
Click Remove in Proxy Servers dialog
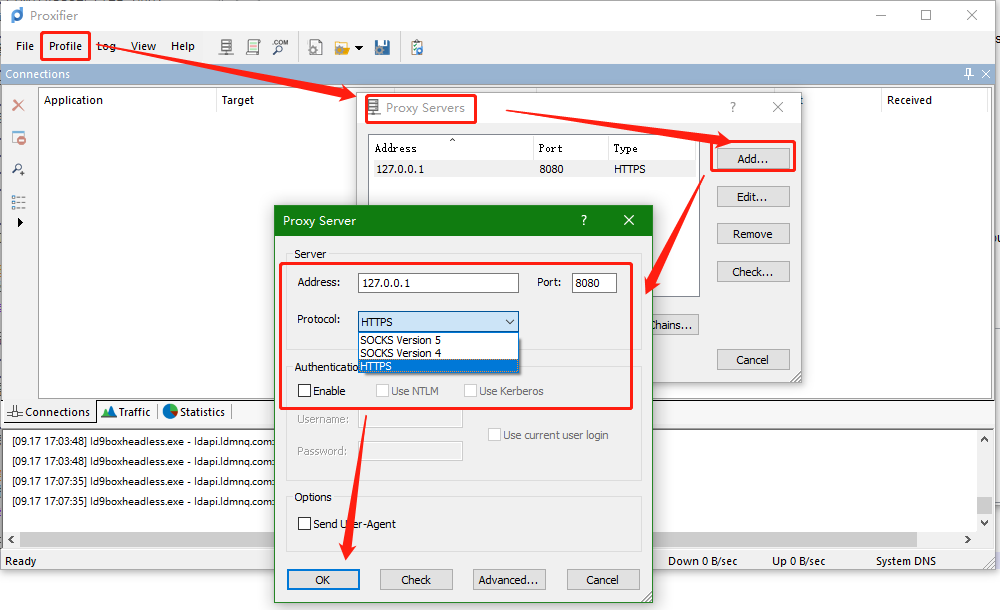coord(753,234)
